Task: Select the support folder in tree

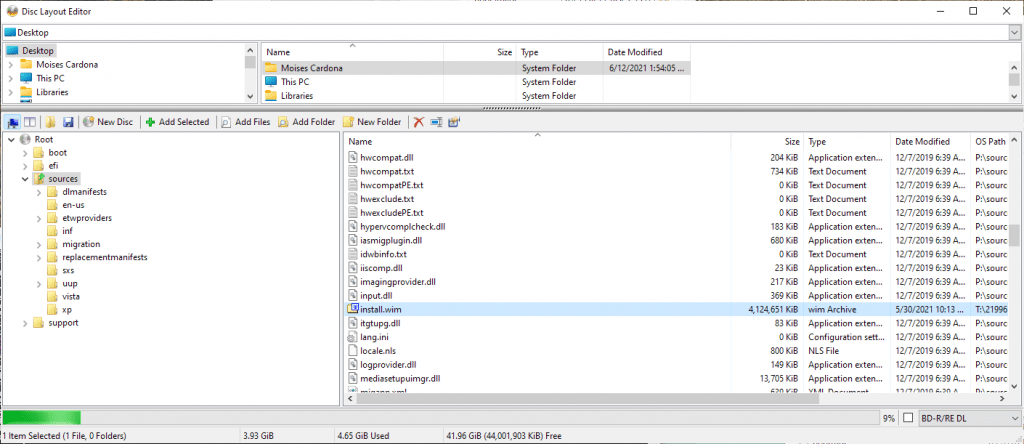Action: pyautogui.click(x=63, y=322)
